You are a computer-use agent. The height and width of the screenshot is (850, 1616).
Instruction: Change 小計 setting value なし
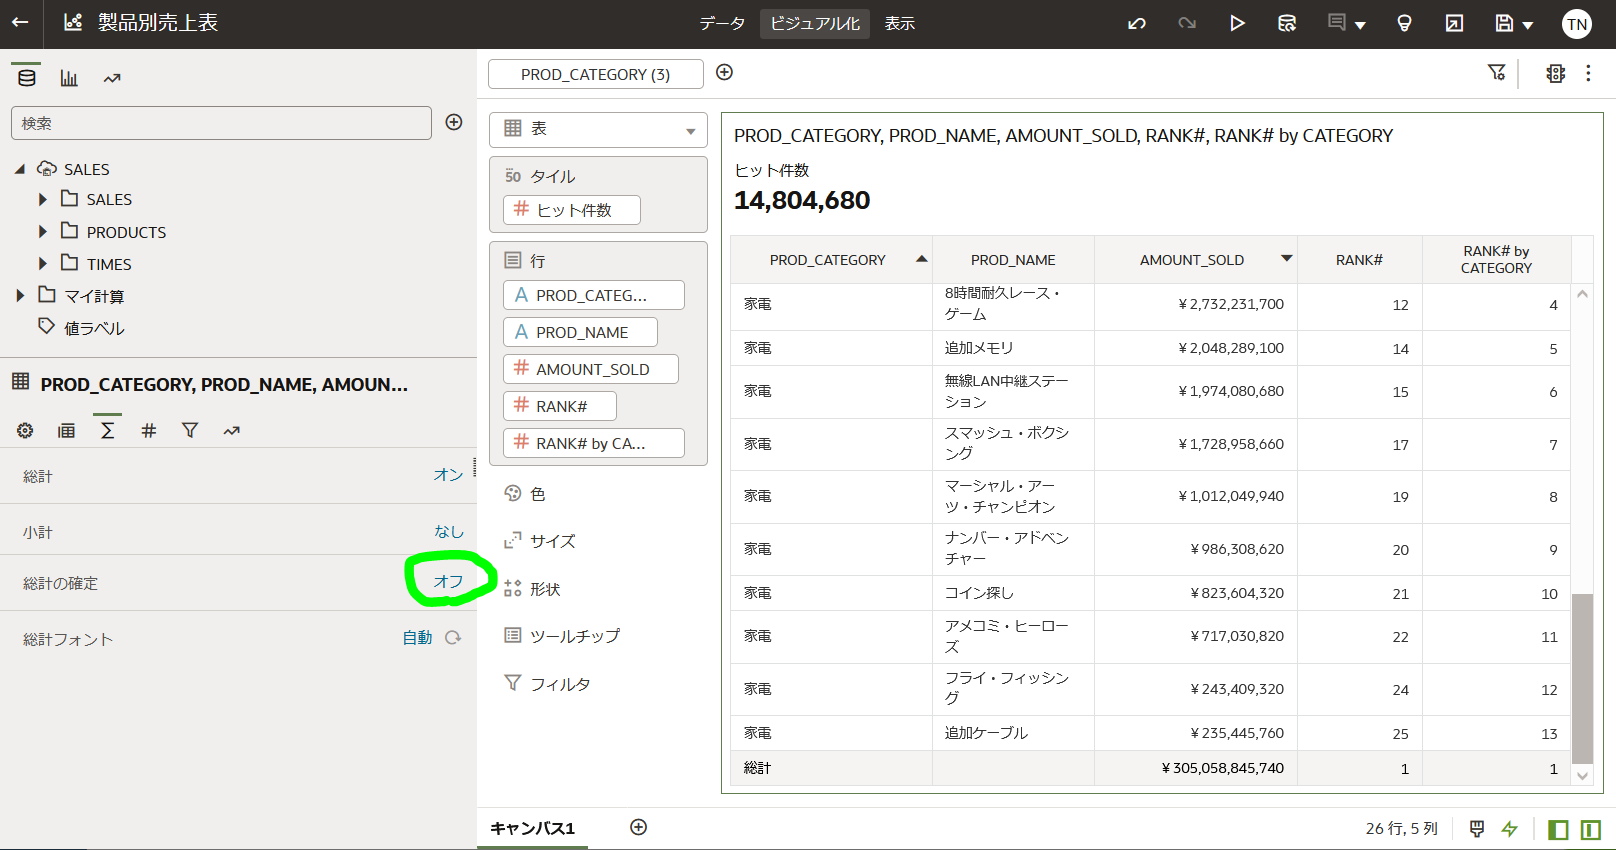(x=449, y=532)
